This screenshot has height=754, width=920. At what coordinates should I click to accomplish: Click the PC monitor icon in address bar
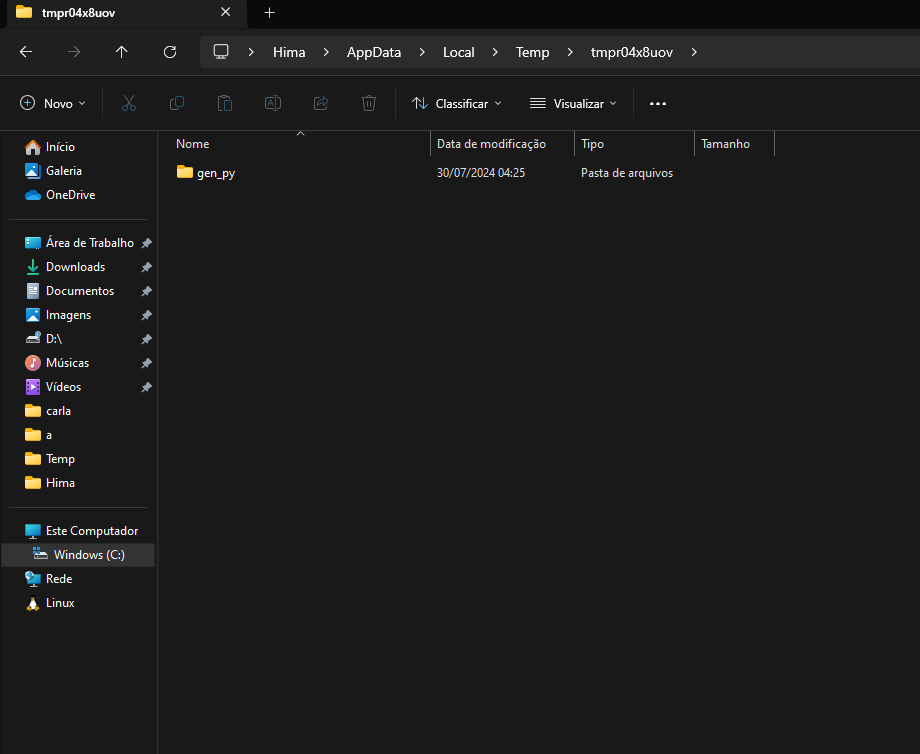click(x=221, y=52)
